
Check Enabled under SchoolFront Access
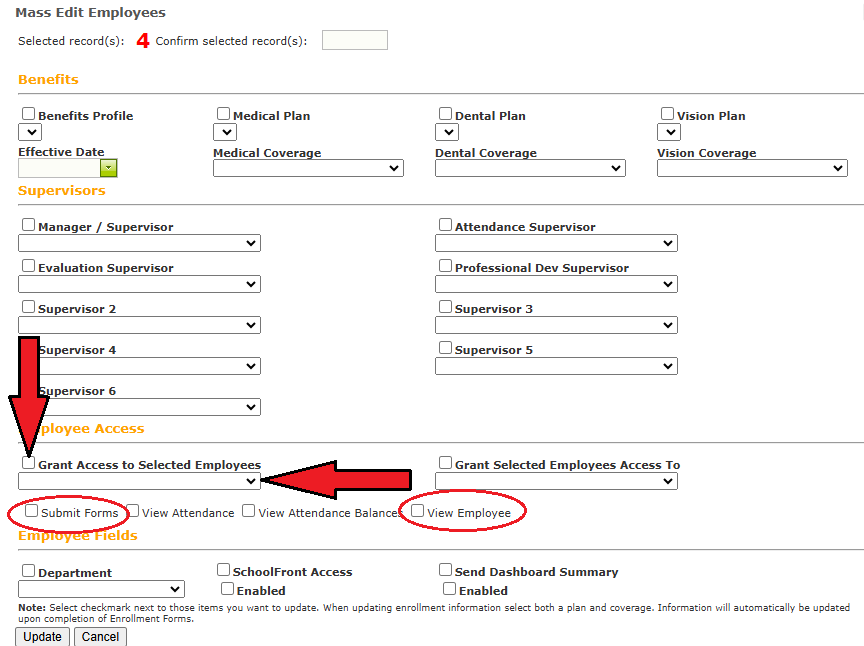(x=228, y=589)
